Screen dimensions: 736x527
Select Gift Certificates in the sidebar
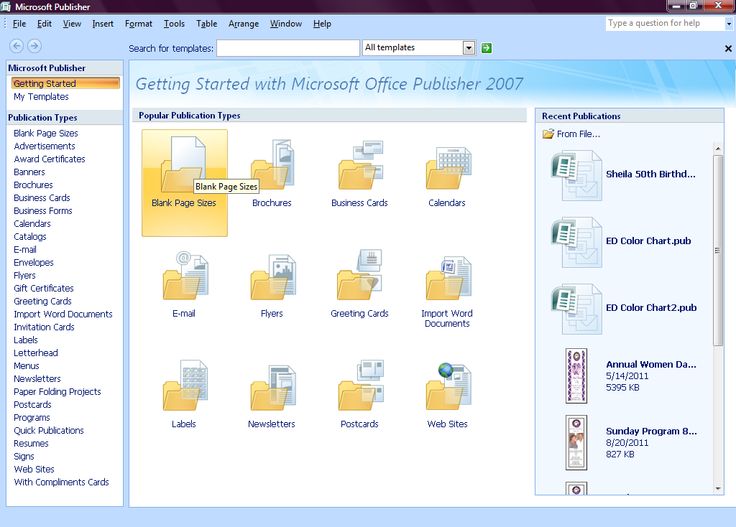click(44, 288)
